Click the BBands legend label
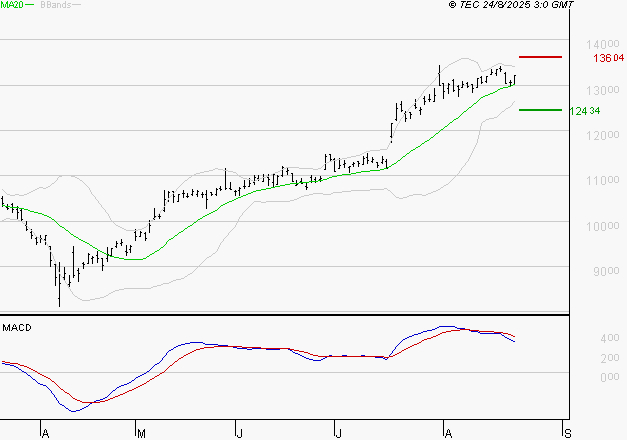 click(56, 5)
